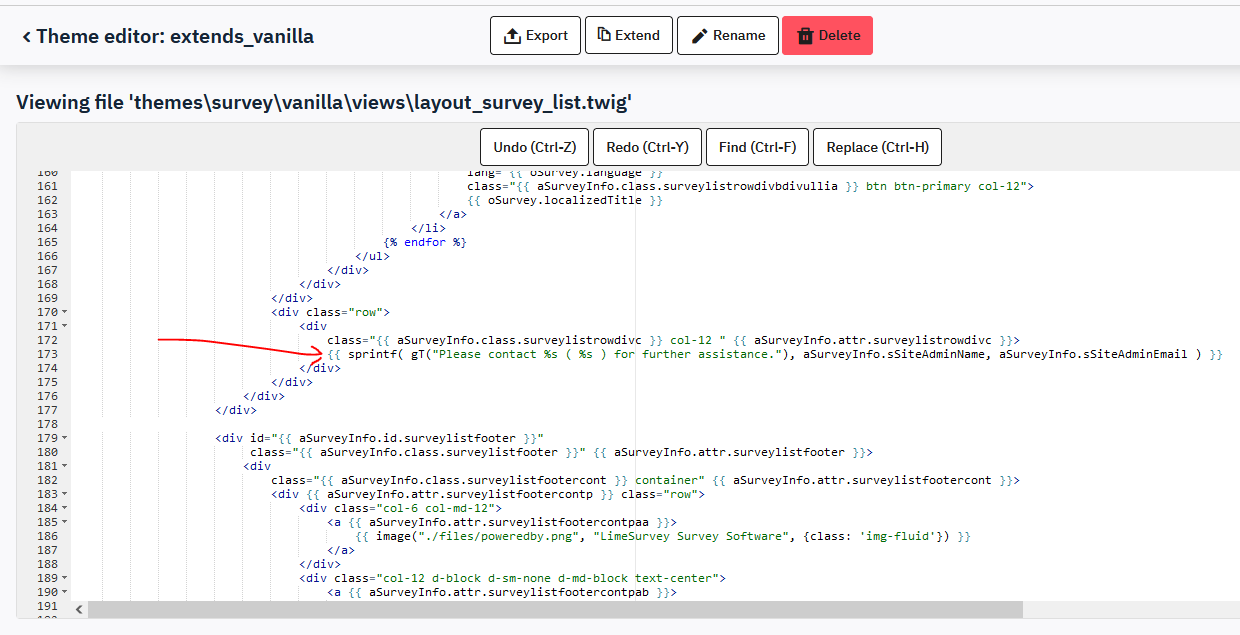Click the Rename pencil icon
Image resolution: width=1240 pixels, height=635 pixels.
[699, 36]
